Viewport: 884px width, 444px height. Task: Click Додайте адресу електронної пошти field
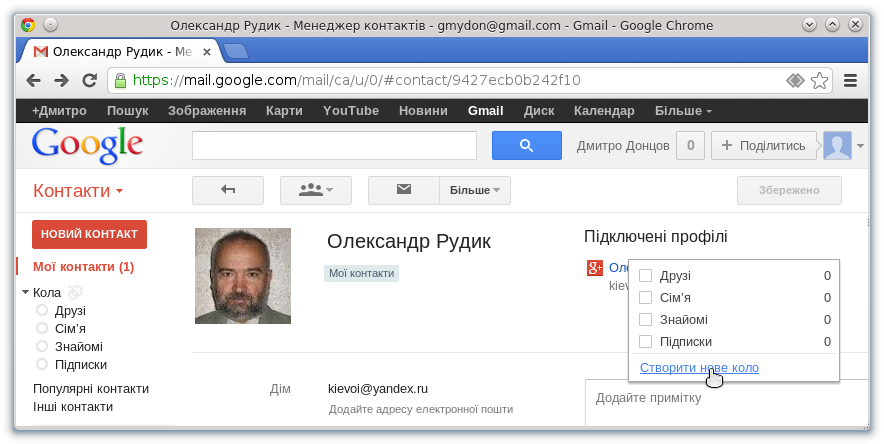(x=421, y=409)
